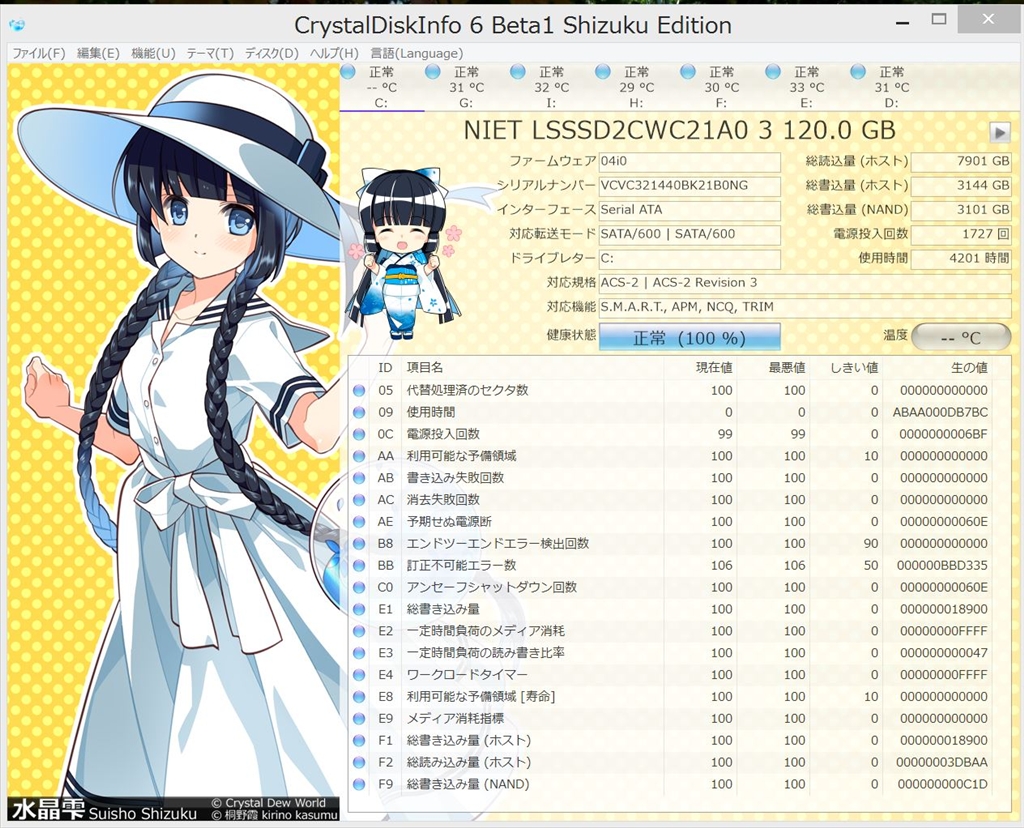Screen dimensions: 1024x828
Task: Select the G: drive tab at 31 °C
Action: 466,87
